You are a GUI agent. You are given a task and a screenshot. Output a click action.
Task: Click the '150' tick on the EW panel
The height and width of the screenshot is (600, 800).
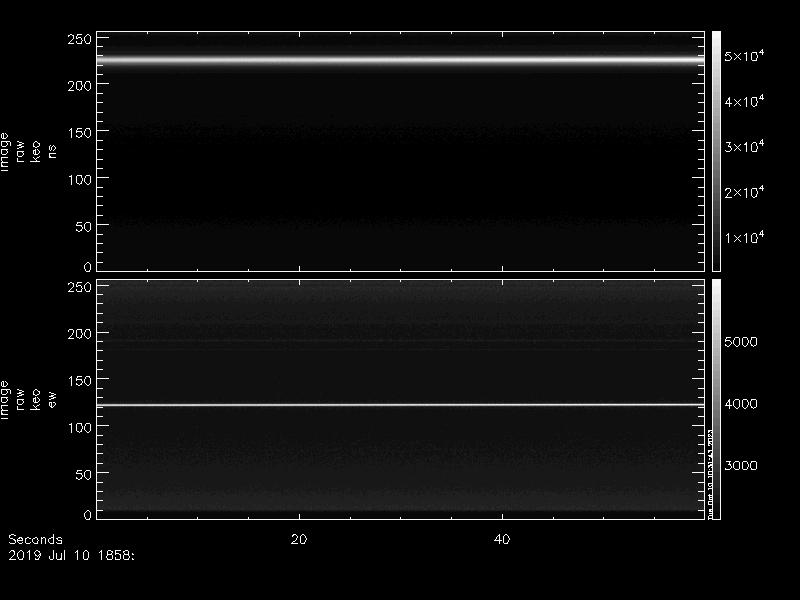[80, 381]
